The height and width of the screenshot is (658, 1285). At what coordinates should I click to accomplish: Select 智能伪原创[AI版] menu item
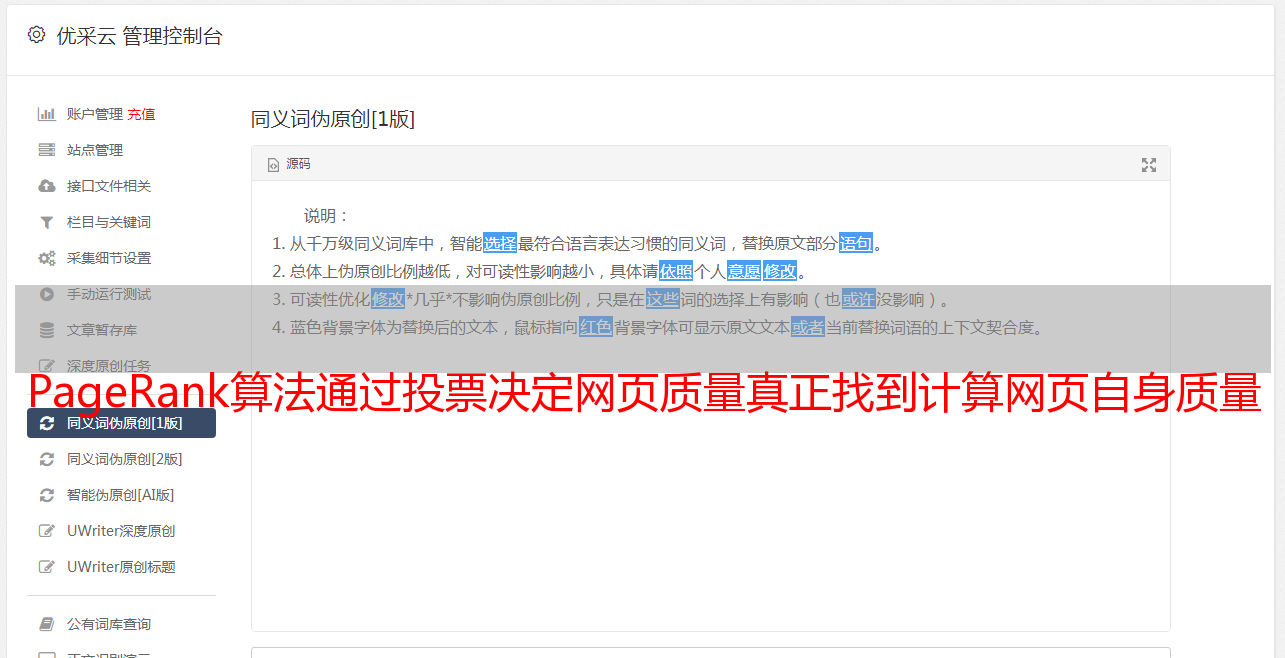tap(121, 495)
